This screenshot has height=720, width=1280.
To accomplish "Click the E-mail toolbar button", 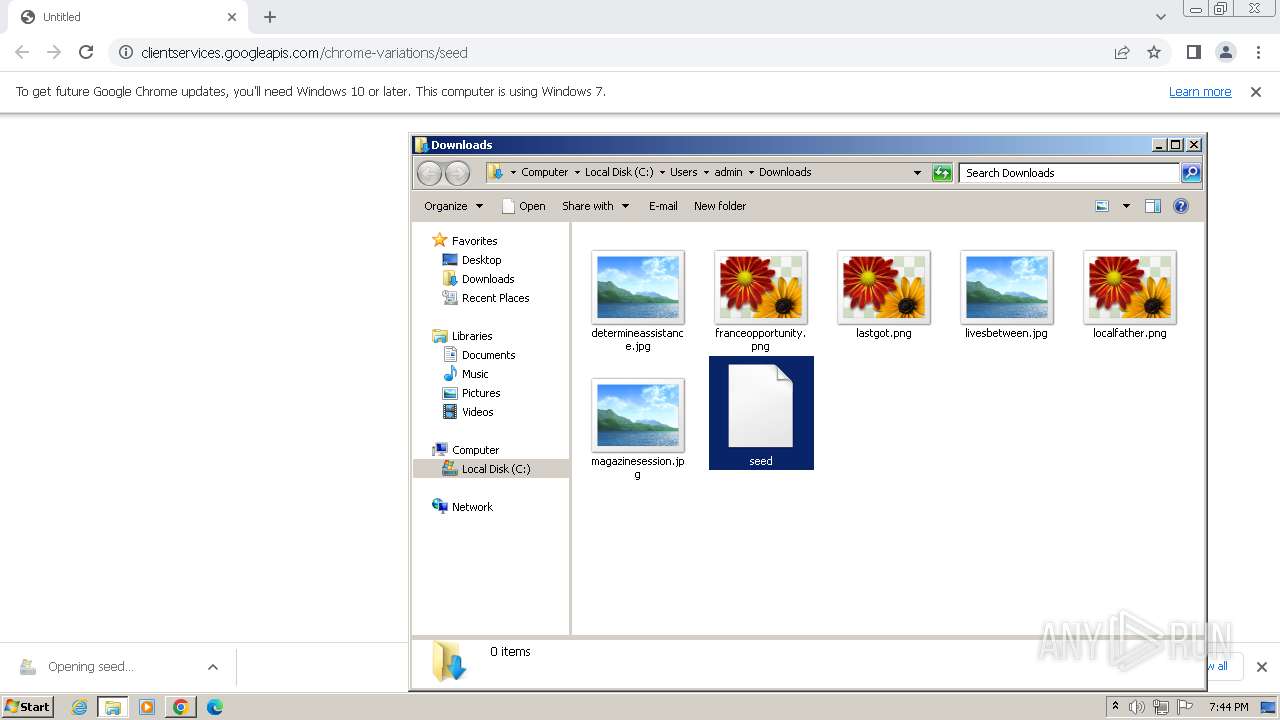I will pyautogui.click(x=663, y=206).
